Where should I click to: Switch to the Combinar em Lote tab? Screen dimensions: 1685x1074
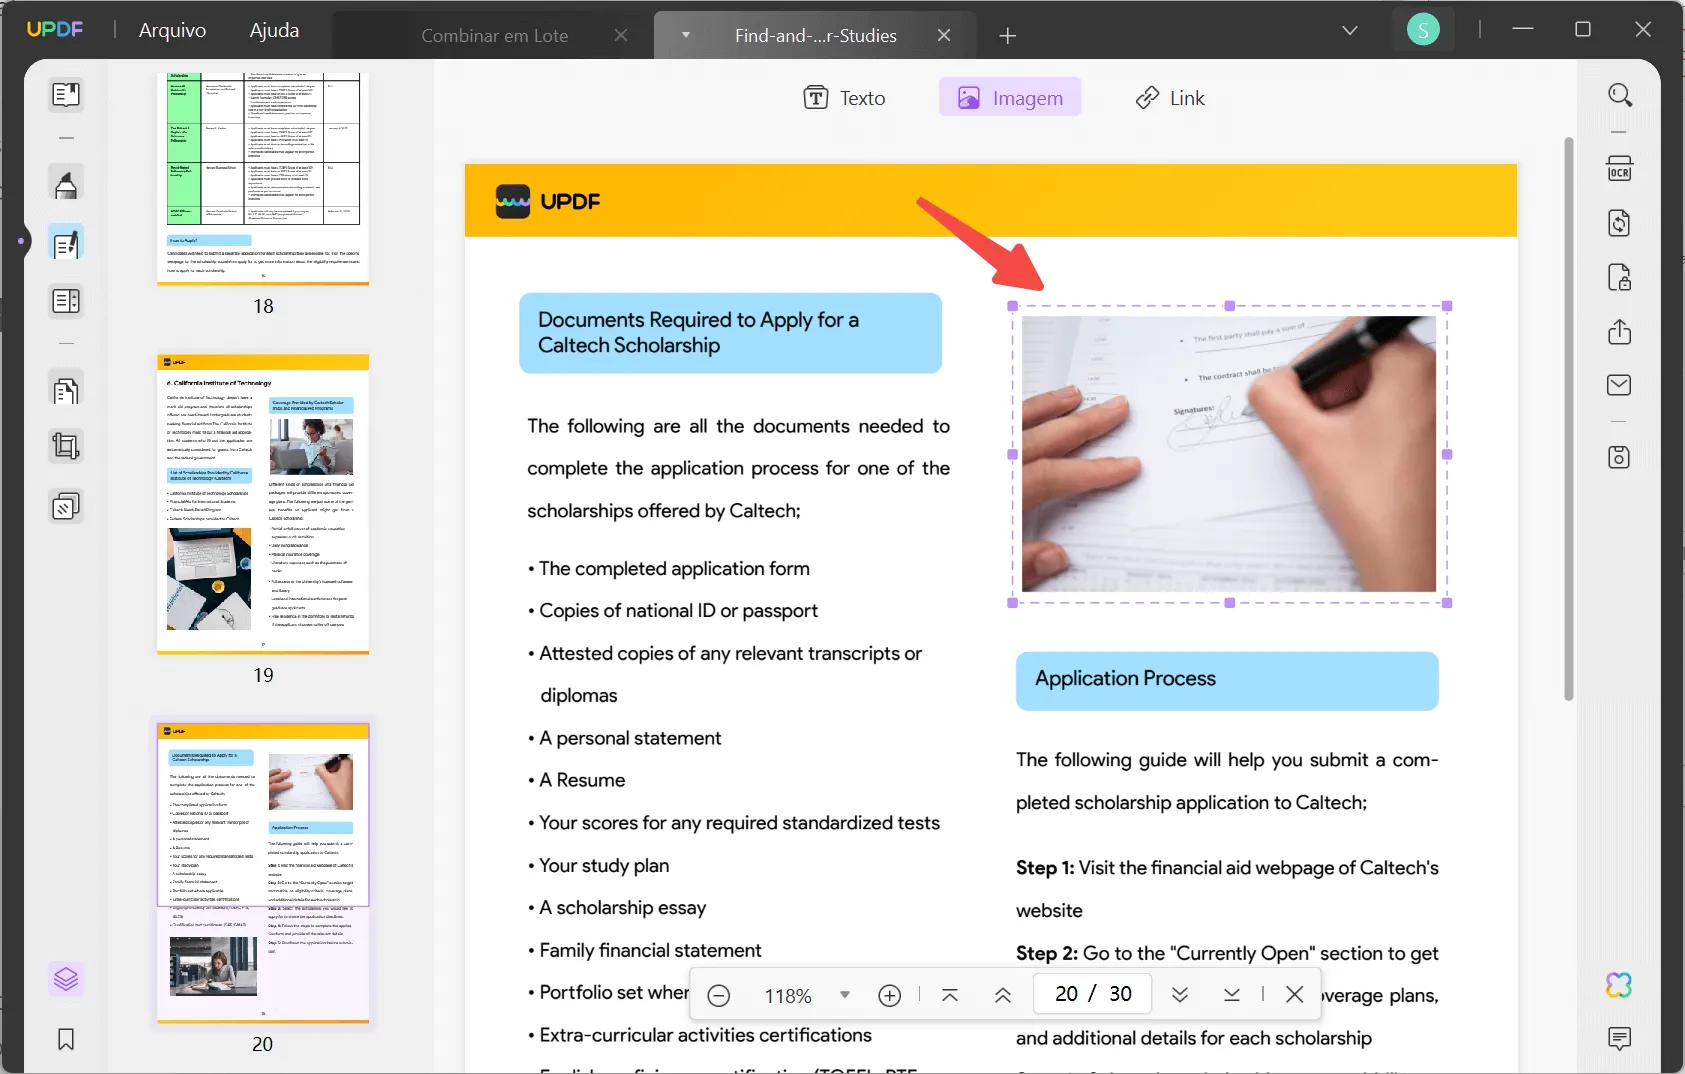click(496, 35)
